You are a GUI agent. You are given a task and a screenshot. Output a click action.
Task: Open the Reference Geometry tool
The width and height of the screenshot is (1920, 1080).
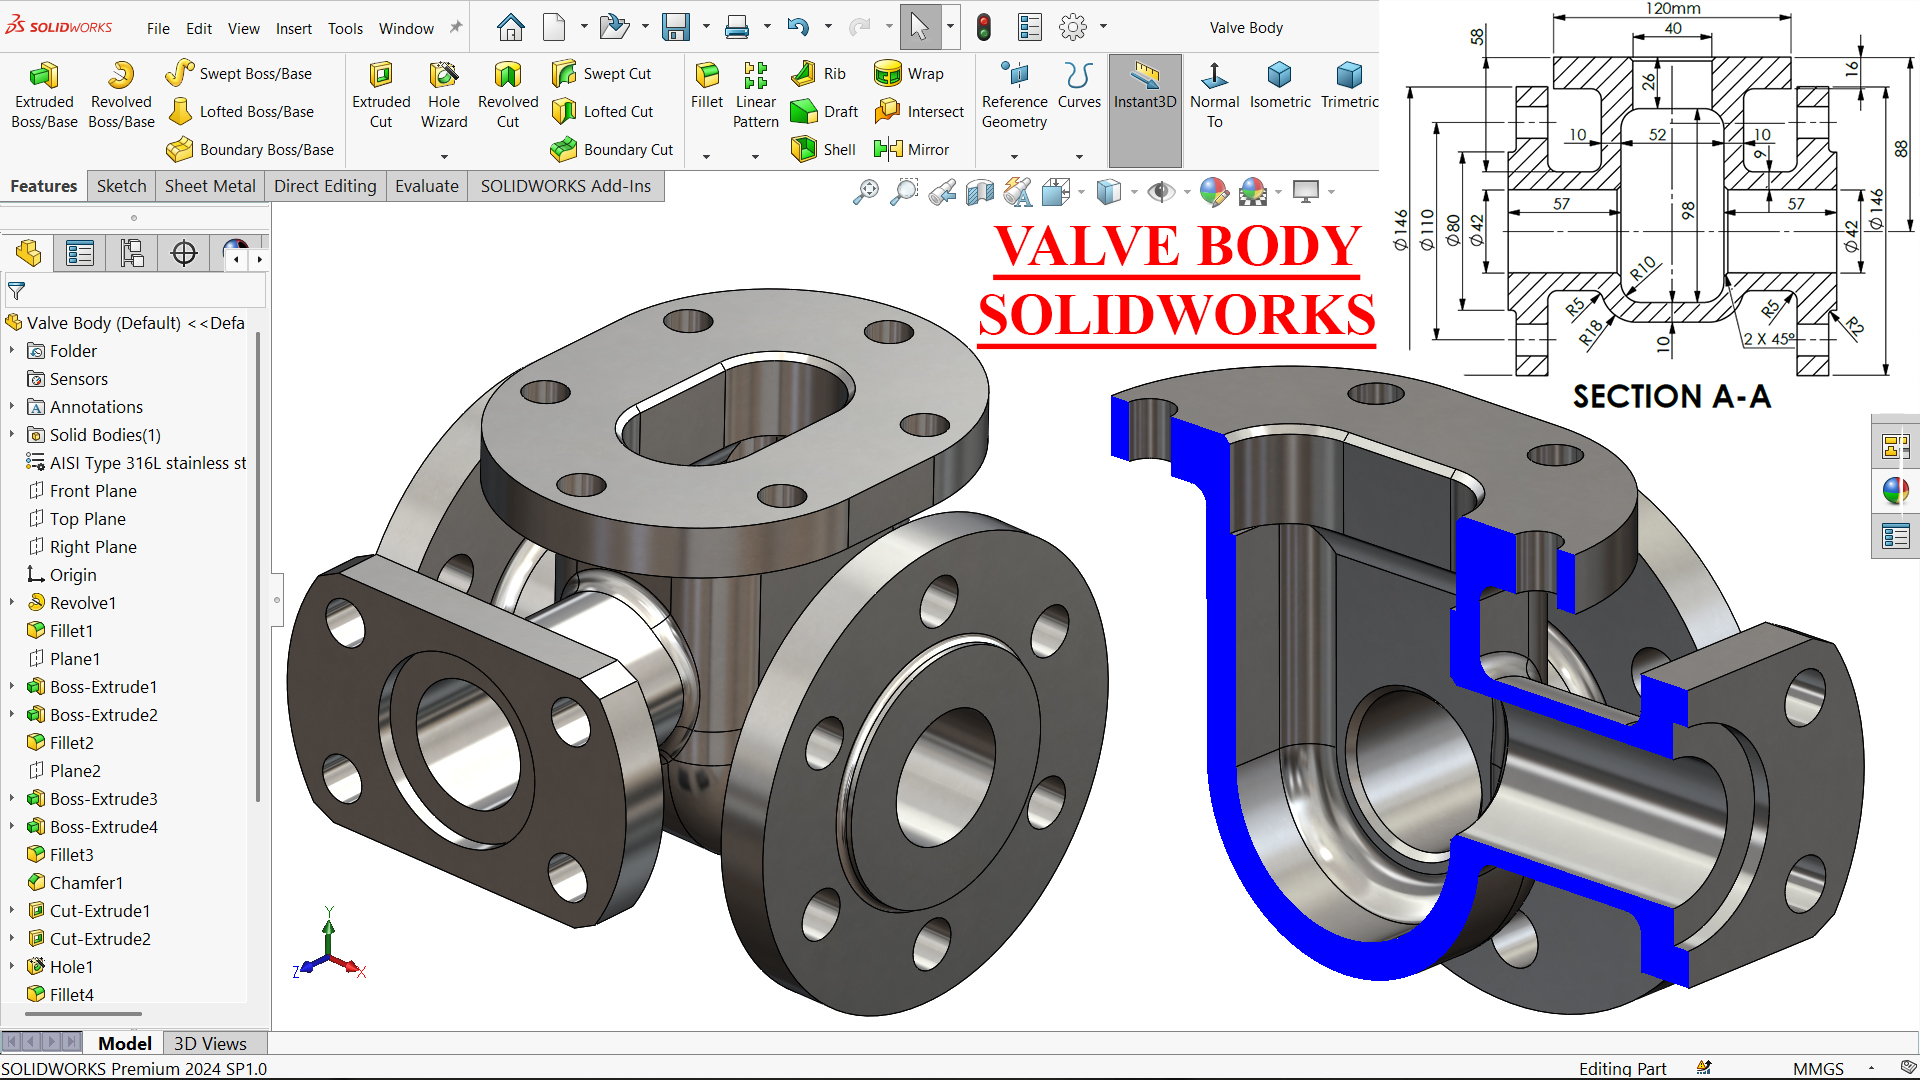(x=1014, y=95)
